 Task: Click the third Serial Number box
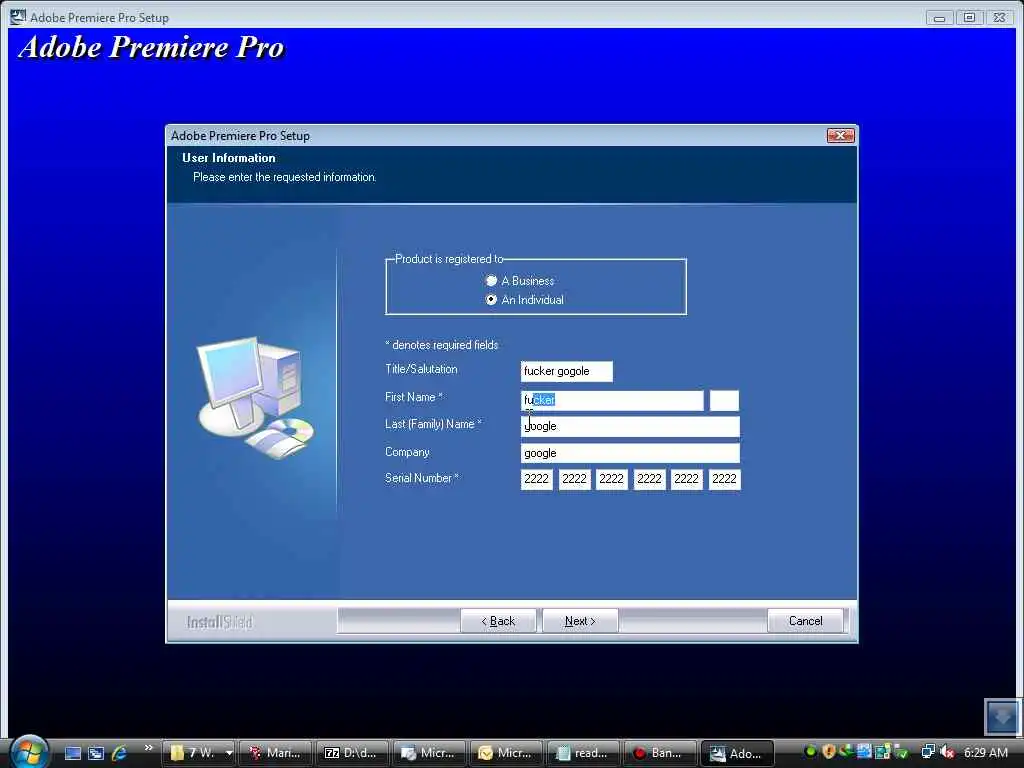[611, 479]
